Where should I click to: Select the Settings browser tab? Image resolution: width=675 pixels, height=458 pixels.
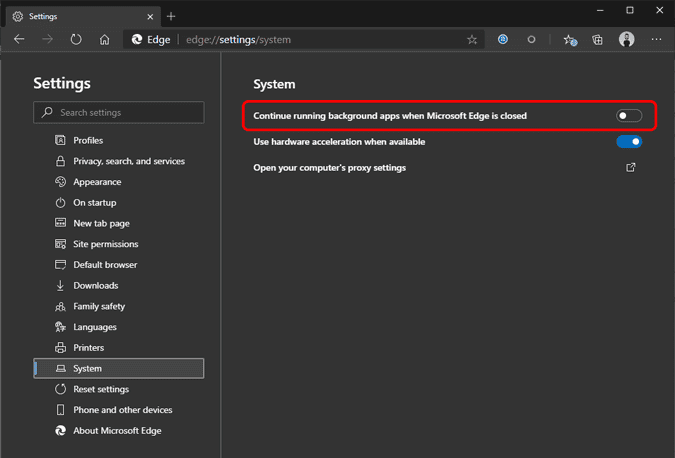pyautogui.click(x=83, y=17)
